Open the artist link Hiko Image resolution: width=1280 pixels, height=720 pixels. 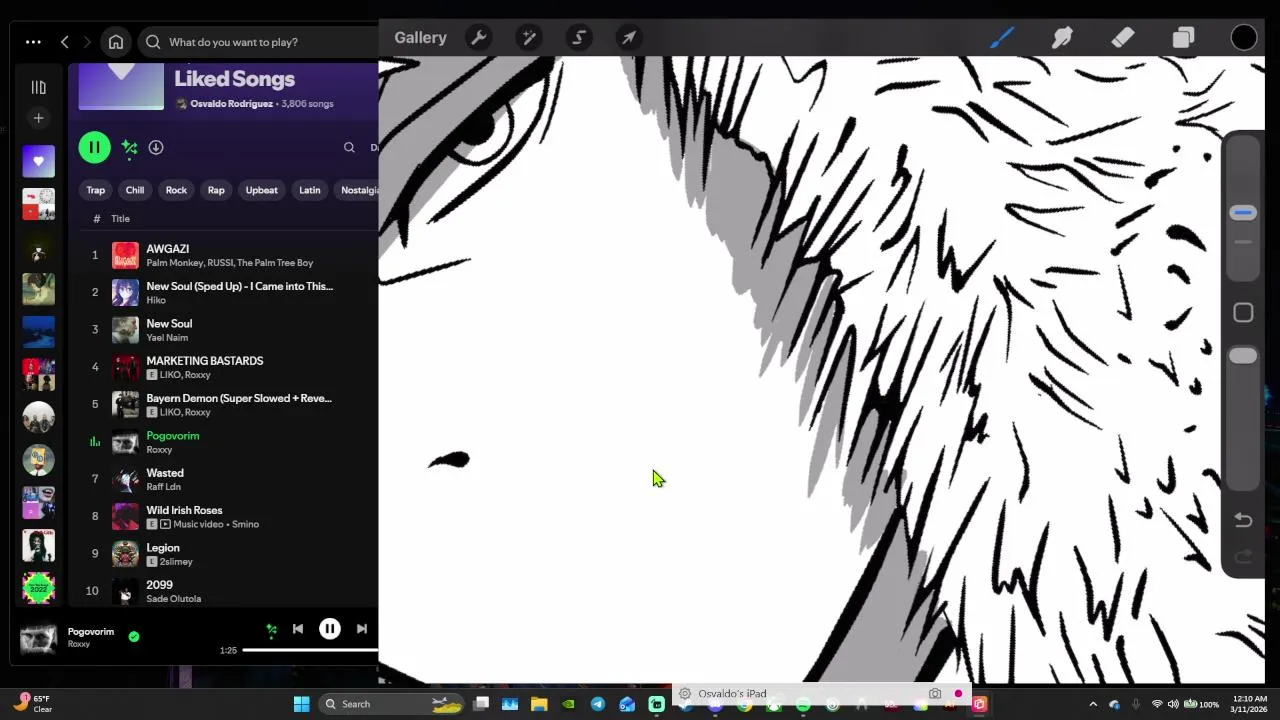coord(156,300)
